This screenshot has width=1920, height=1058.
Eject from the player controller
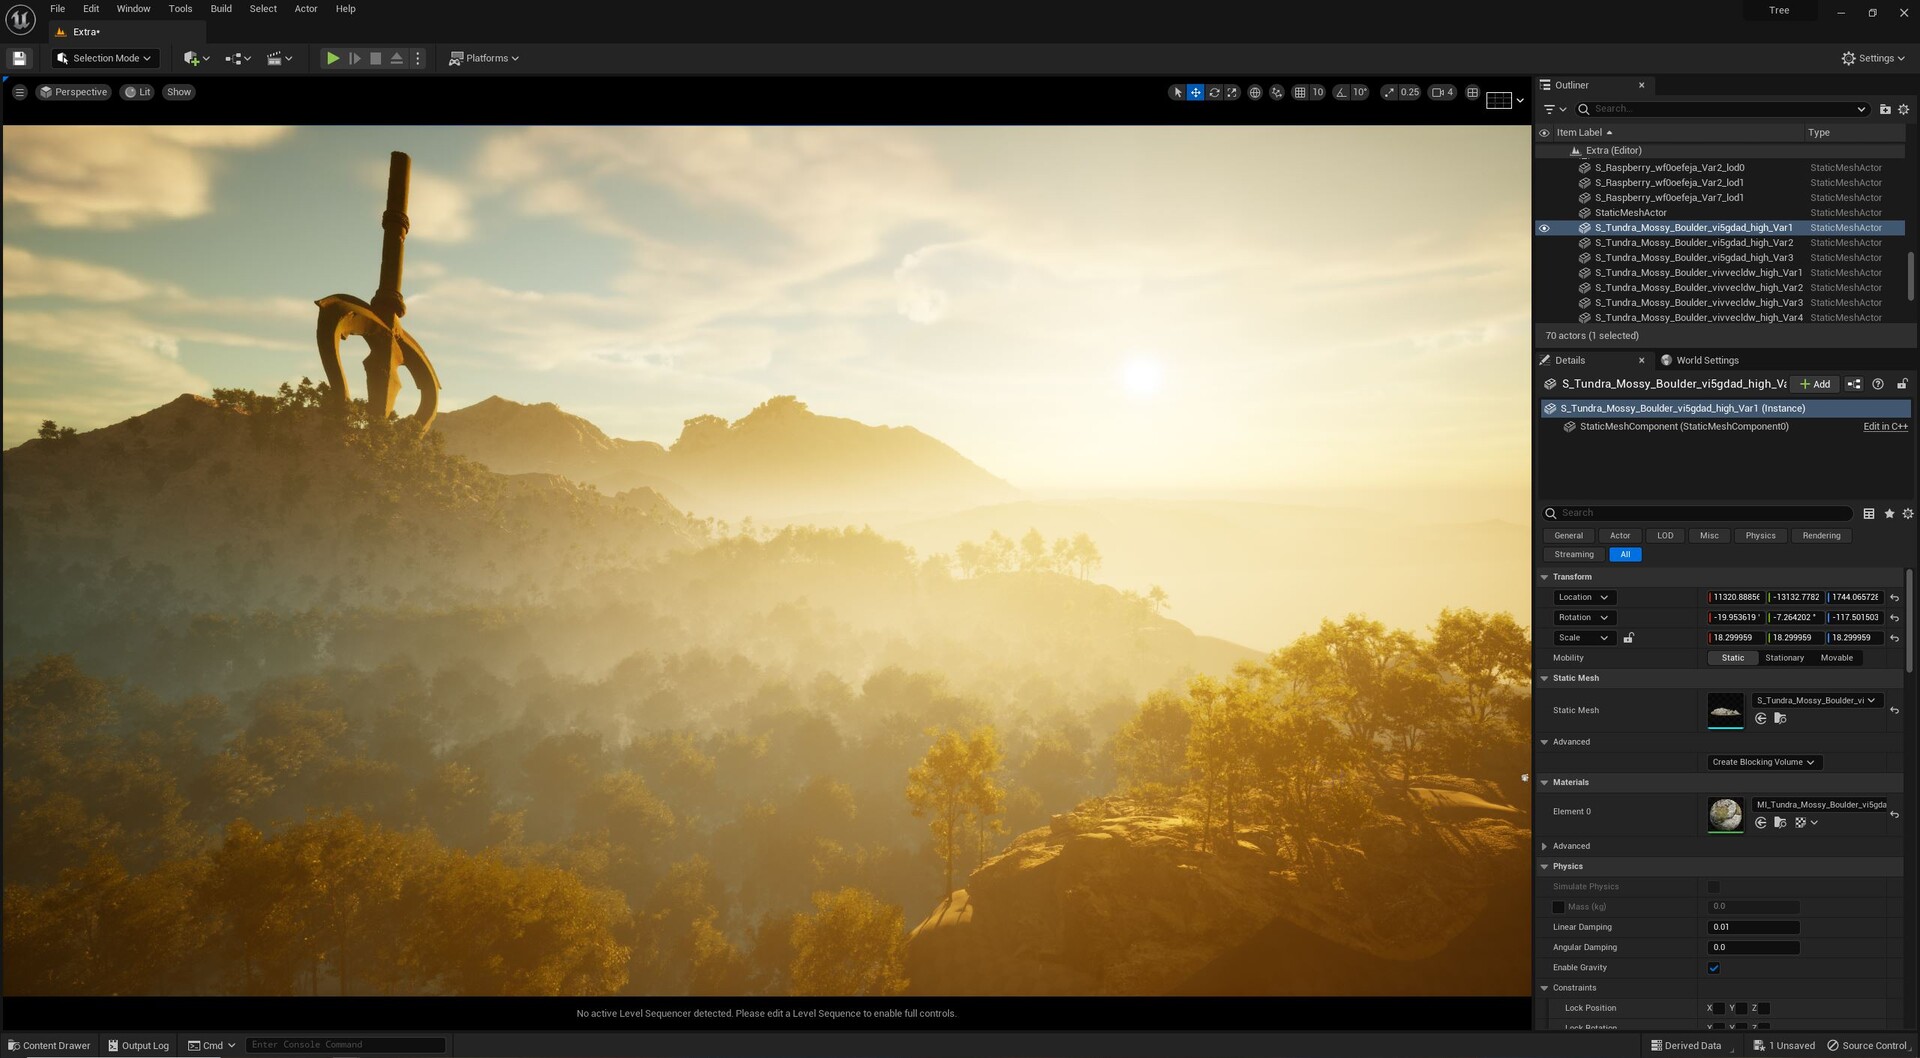[397, 58]
